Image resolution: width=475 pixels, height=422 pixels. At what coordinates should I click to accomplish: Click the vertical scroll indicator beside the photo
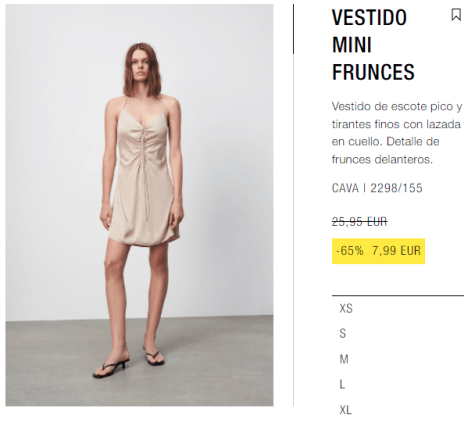(293, 29)
